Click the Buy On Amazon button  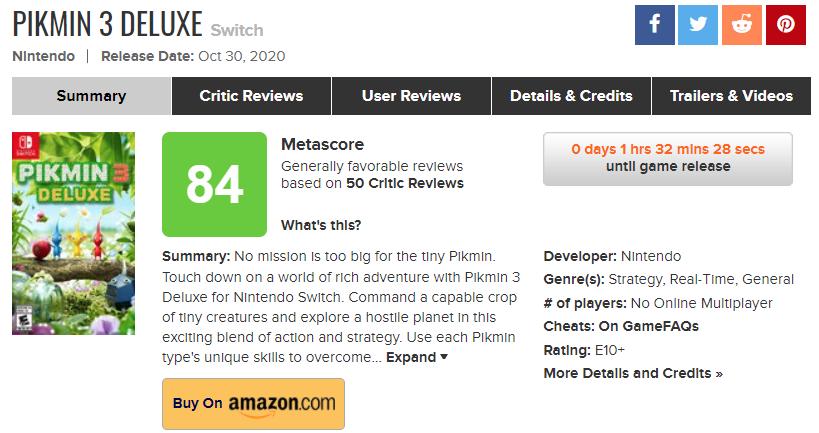tap(253, 403)
